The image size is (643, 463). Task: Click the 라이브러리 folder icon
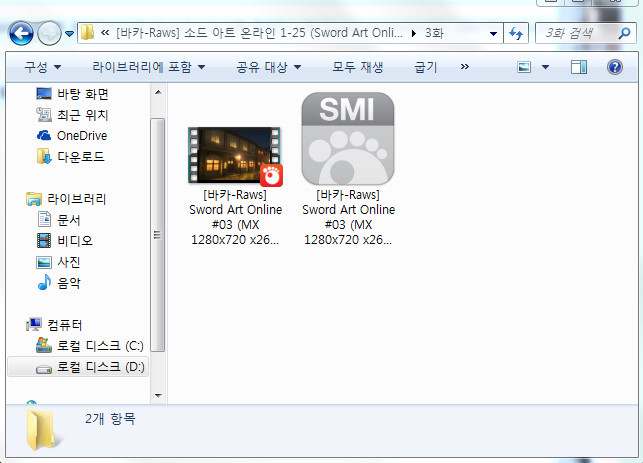coord(34,199)
